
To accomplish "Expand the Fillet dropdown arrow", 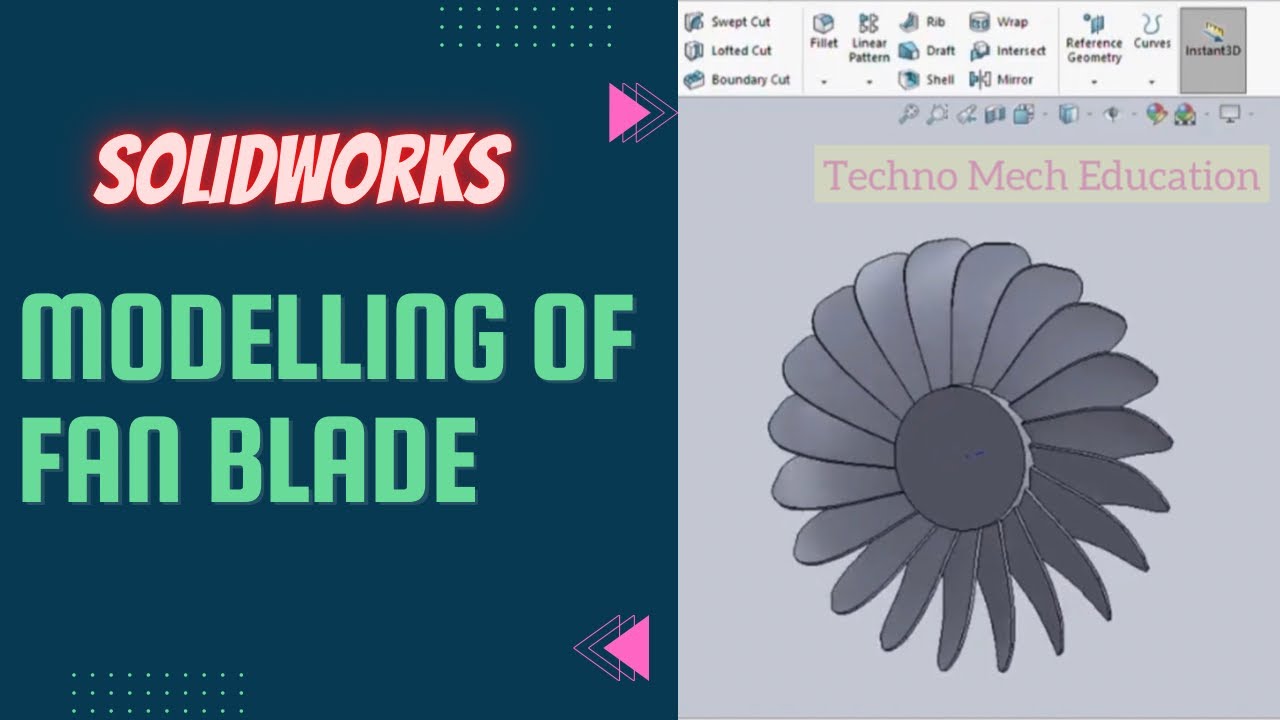I will pyautogui.click(x=824, y=82).
